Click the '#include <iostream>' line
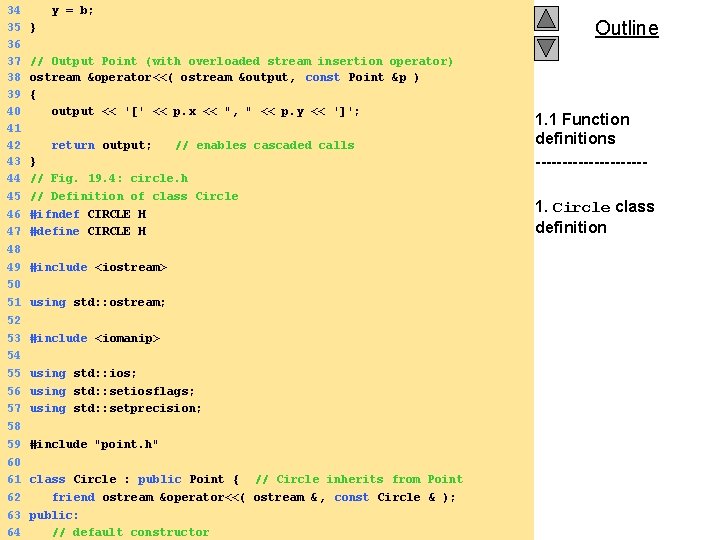Screen dimensions: 720x540 (98, 267)
